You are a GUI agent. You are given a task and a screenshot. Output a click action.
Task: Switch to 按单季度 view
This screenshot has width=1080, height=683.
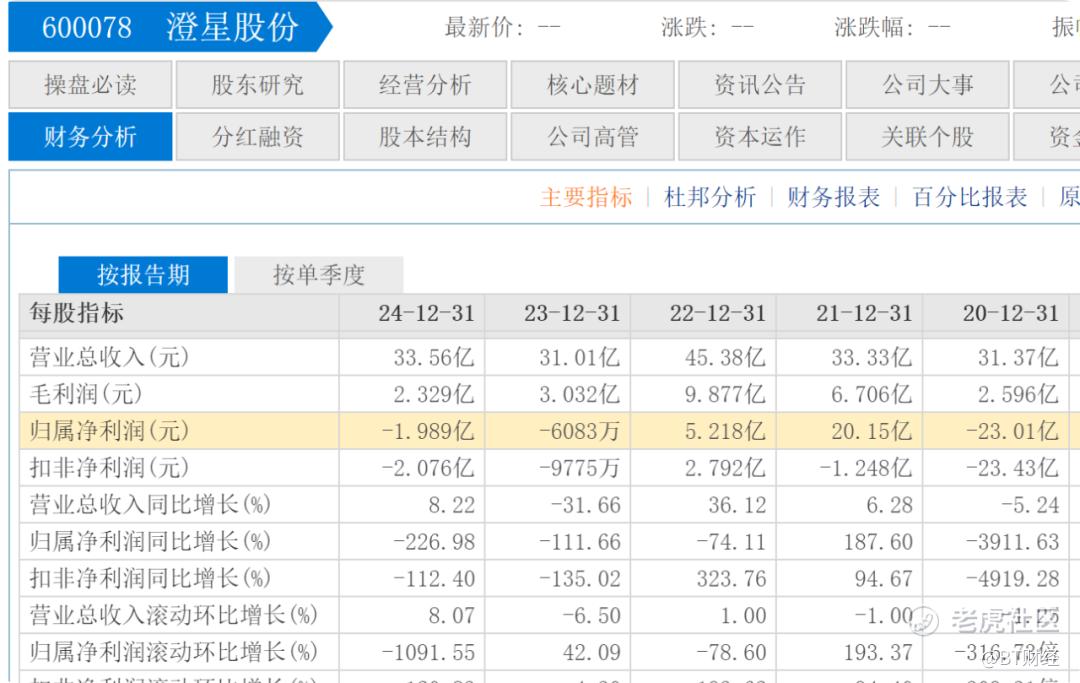pos(319,275)
